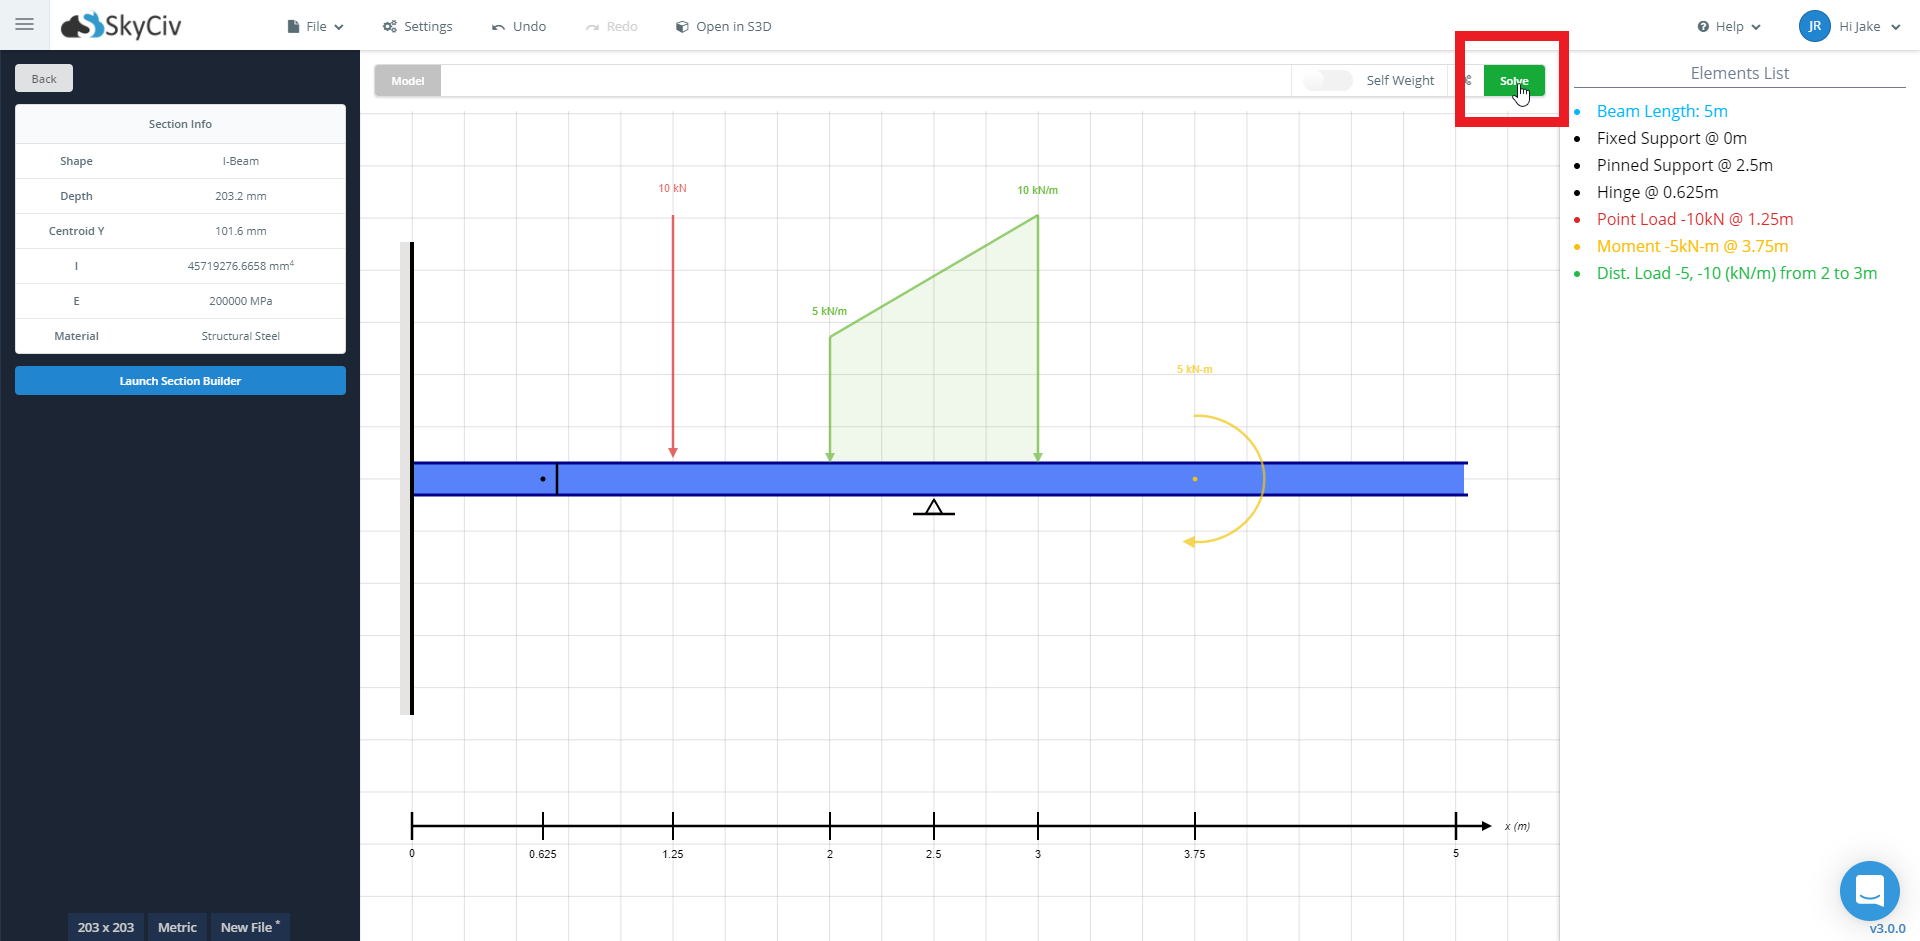Screen dimensions: 1920x941
Task: Select Pinned Support @ 2.5m element
Action: pos(1684,165)
